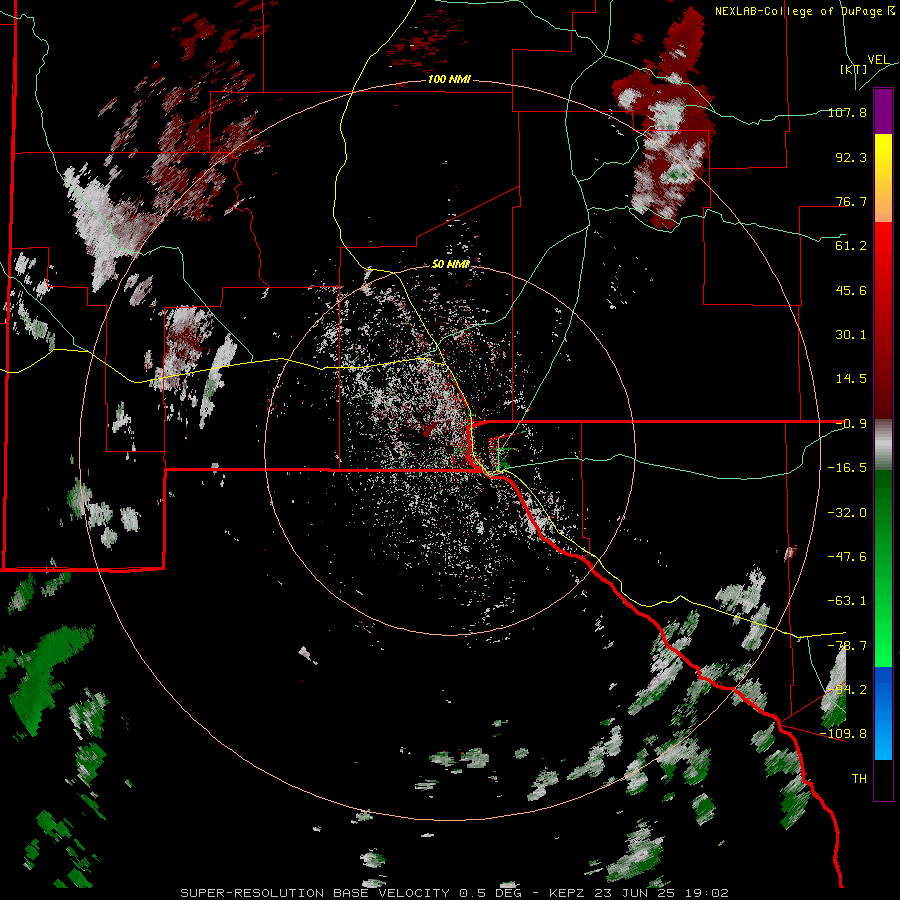Click the 61.2 velocity scale value
The image size is (900, 900).
(x=851, y=246)
